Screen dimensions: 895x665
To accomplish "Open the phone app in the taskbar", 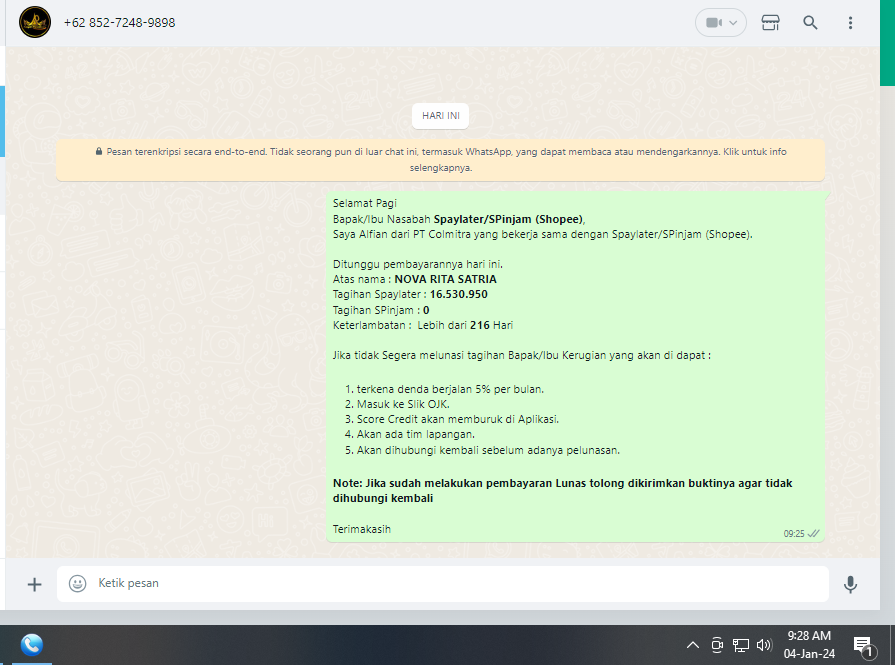I will point(32,645).
